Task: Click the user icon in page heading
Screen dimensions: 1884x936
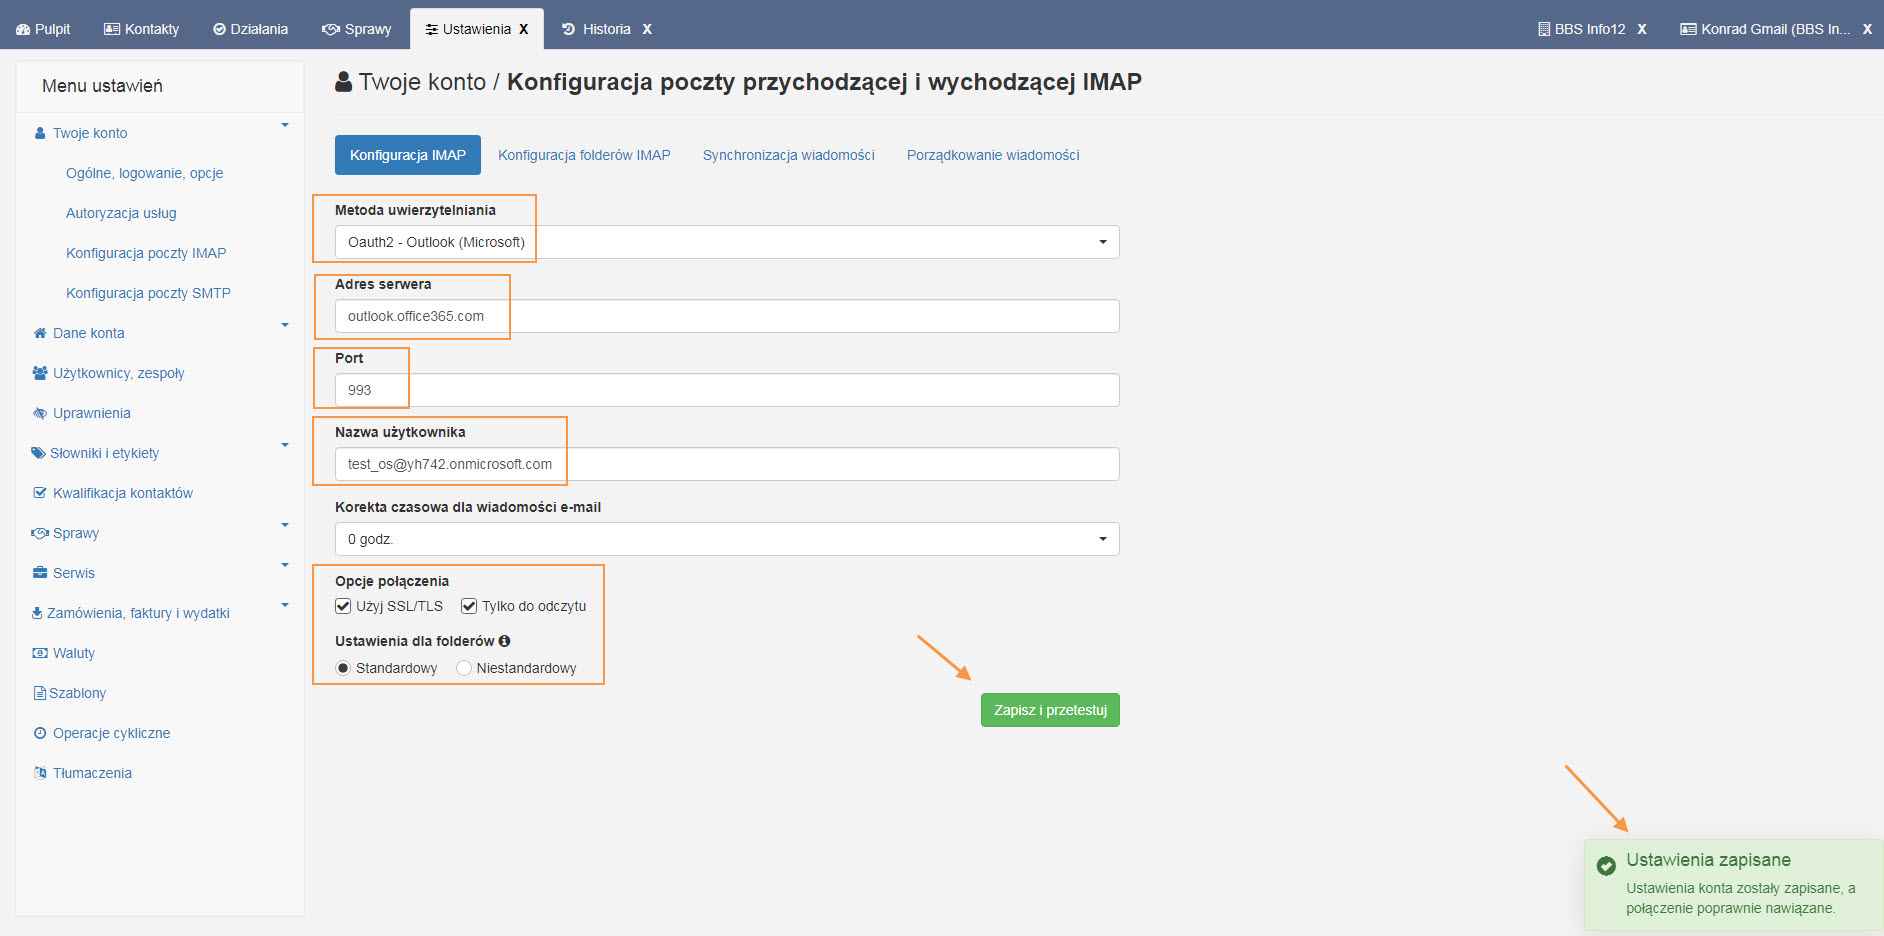Action: click(x=343, y=82)
